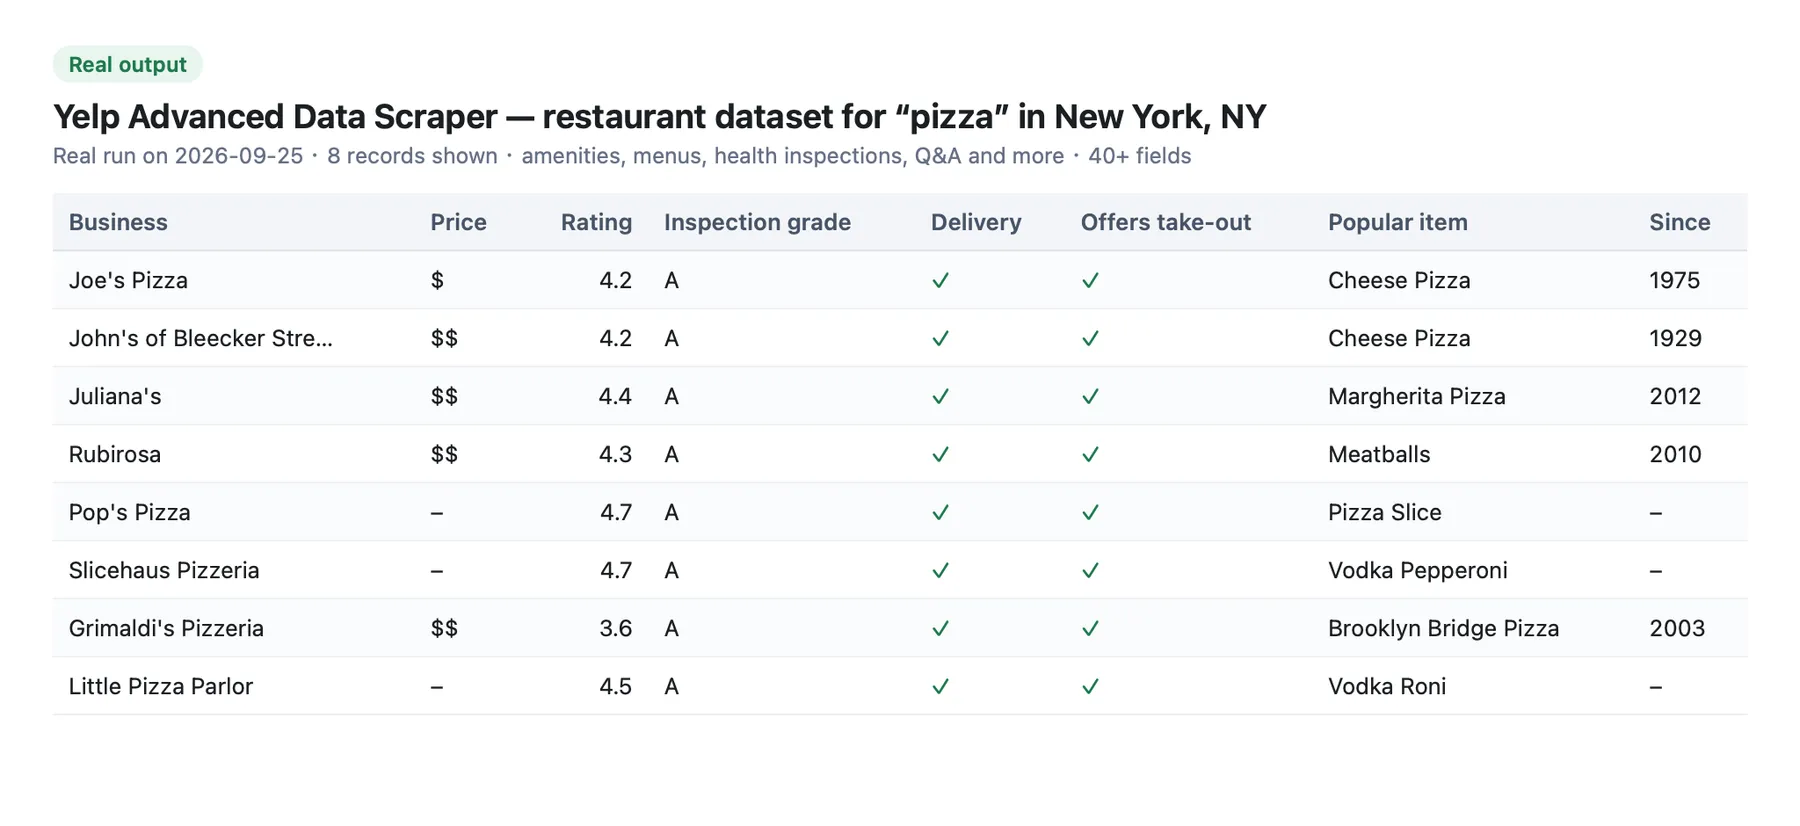The height and width of the screenshot is (826, 1800).
Task: Select the Joe's Pizza business name
Action: tap(128, 280)
